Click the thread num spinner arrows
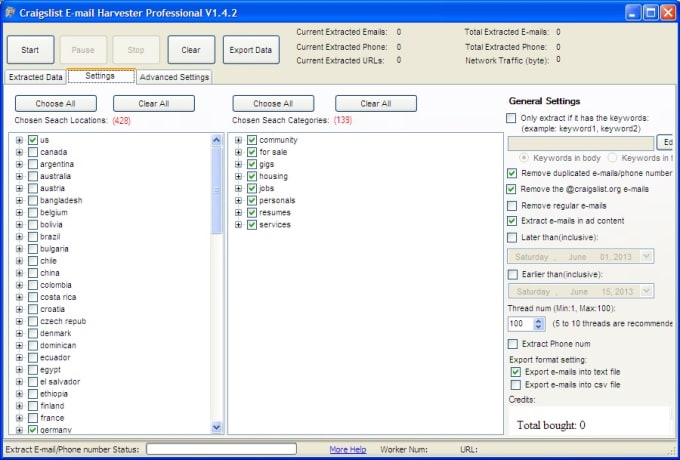The image size is (680, 460). (x=539, y=323)
